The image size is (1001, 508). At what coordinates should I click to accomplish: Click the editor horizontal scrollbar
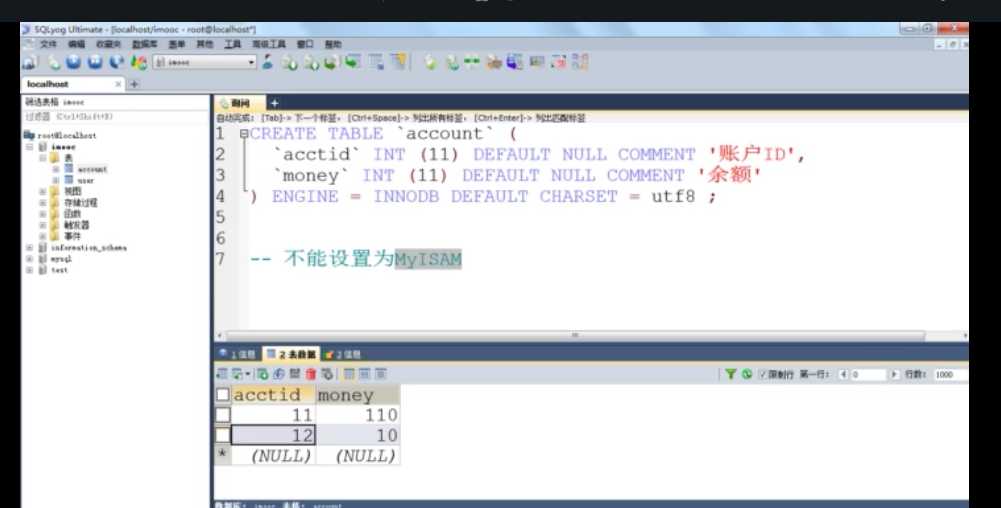[x=575, y=335]
